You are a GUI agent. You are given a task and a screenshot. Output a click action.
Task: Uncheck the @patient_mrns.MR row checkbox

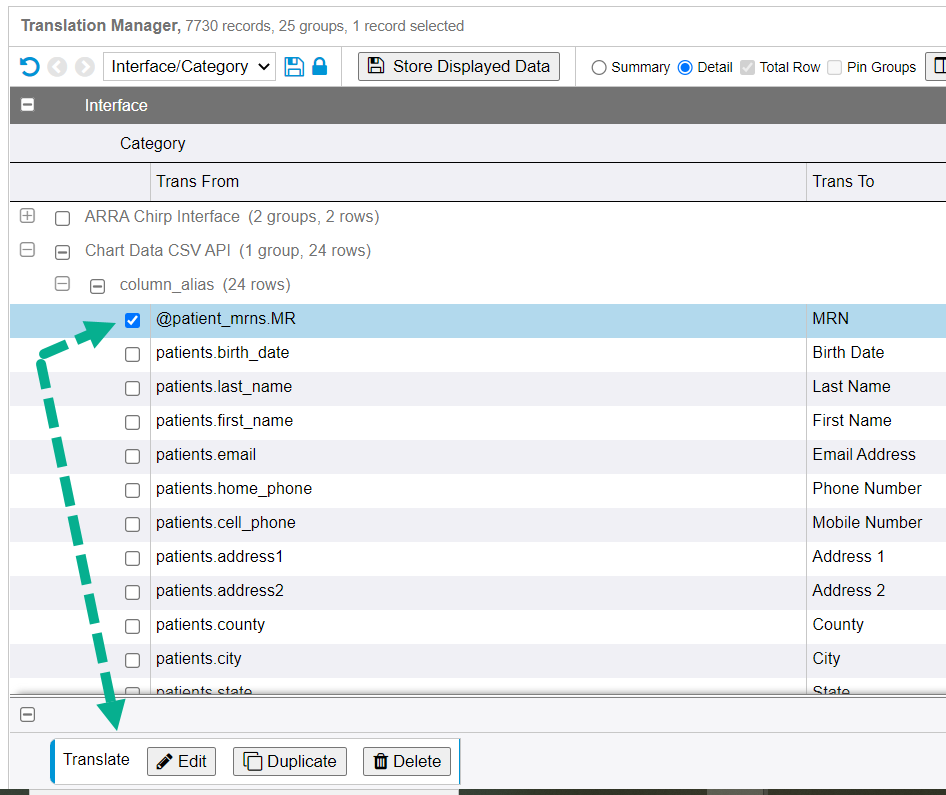pos(132,321)
